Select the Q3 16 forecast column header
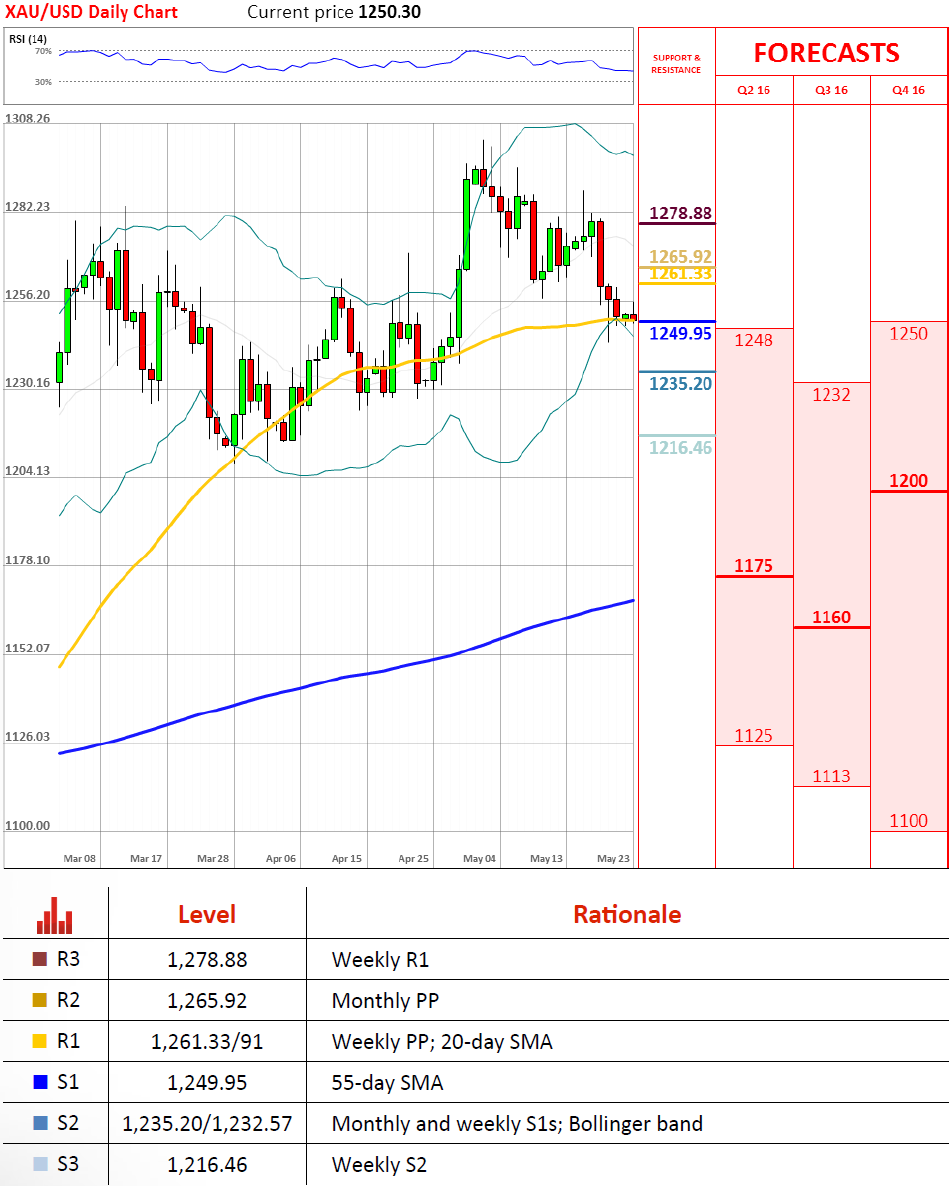950x1186 pixels. tap(831, 90)
